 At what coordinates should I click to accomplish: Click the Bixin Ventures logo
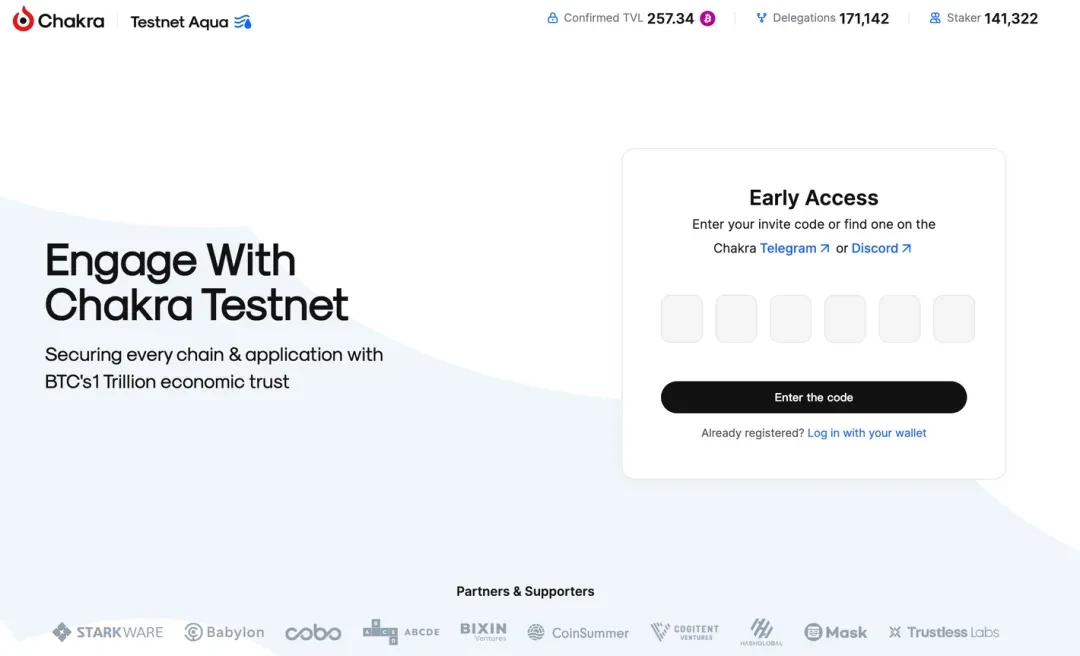[483, 631]
